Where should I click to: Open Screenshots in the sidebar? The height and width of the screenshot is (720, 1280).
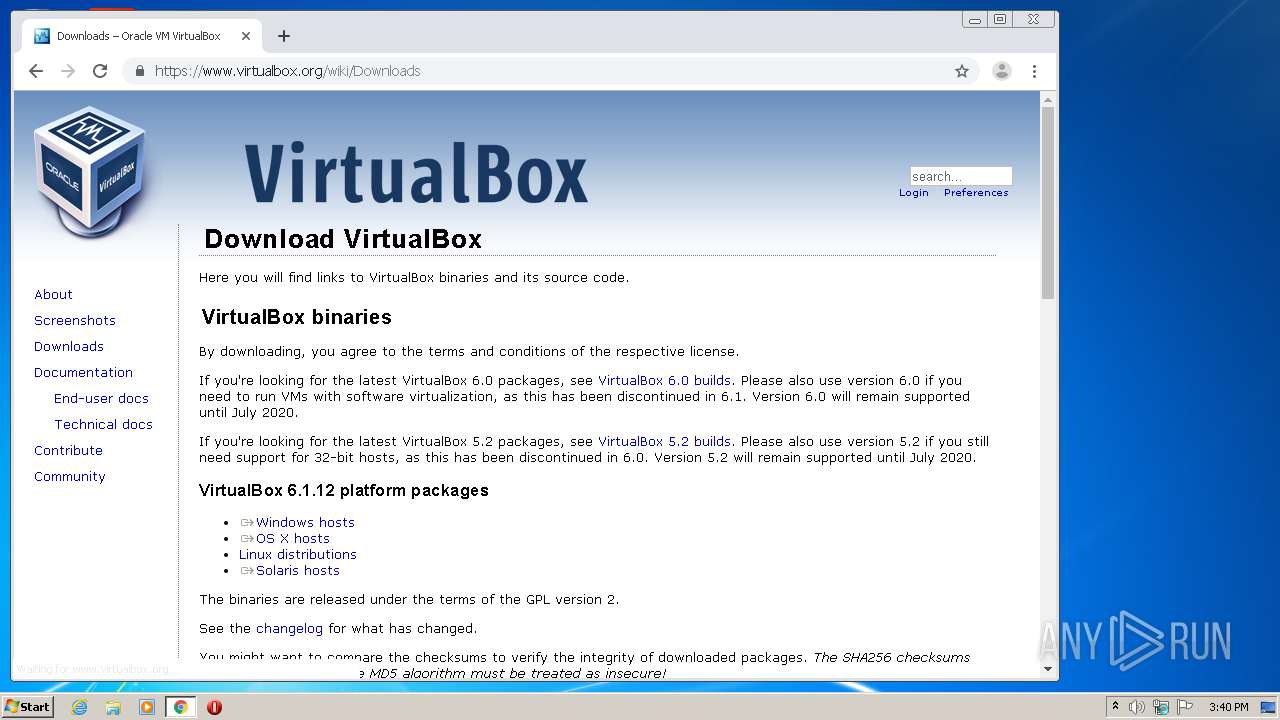pyautogui.click(x=75, y=320)
